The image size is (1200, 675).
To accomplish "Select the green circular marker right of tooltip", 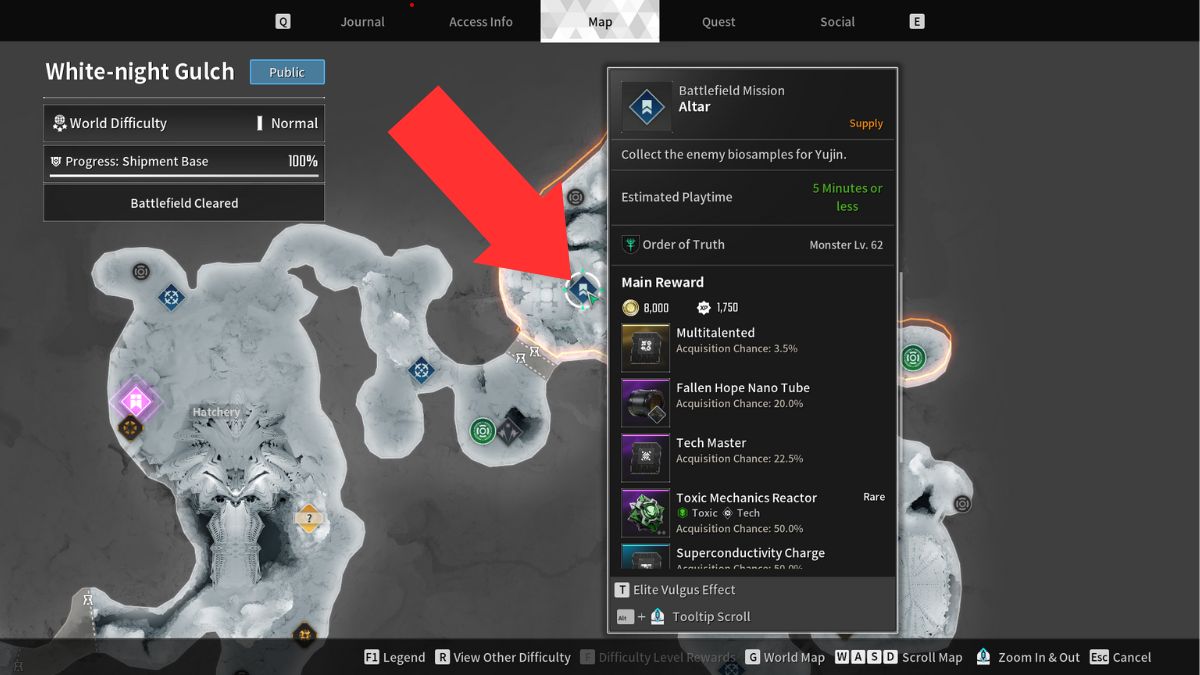I will tap(913, 358).
